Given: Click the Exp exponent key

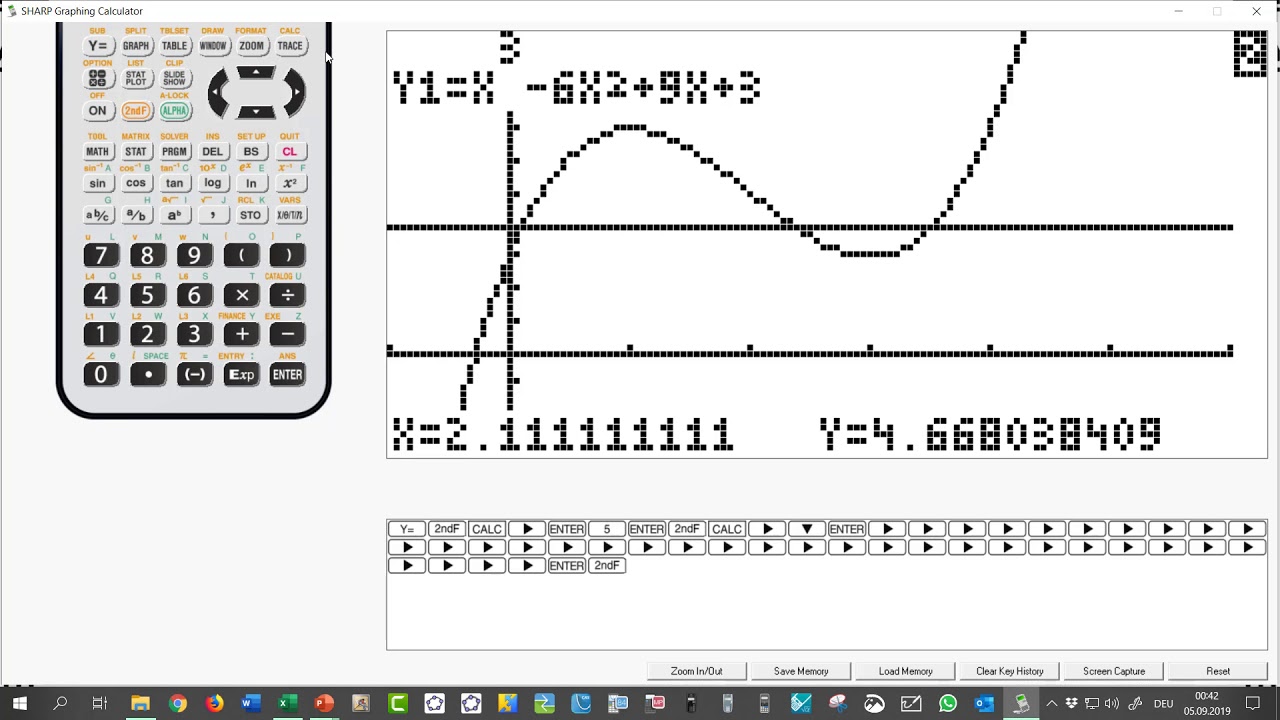Looking at the screenshot, I should click(242, 375).
